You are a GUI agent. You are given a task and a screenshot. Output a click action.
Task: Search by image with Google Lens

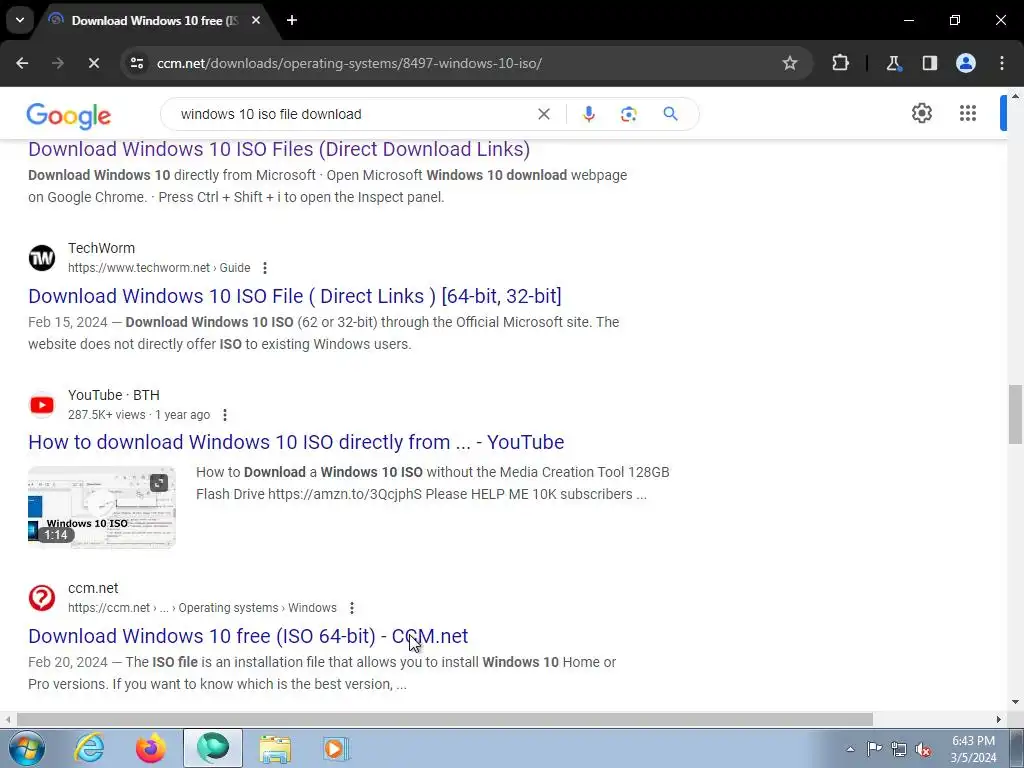point(628,114)
